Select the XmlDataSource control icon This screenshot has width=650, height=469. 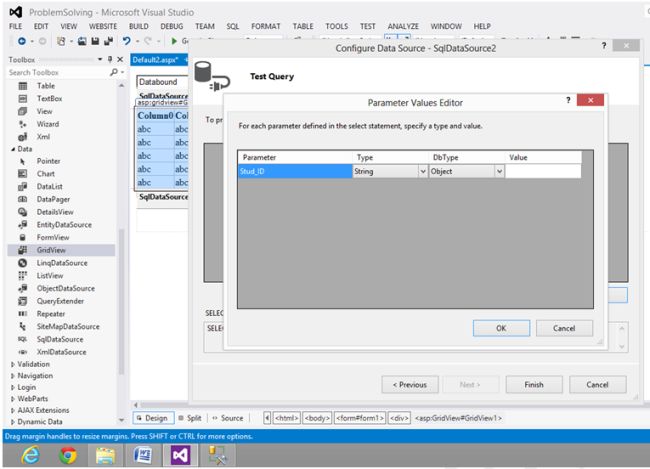tap(23, 352)
